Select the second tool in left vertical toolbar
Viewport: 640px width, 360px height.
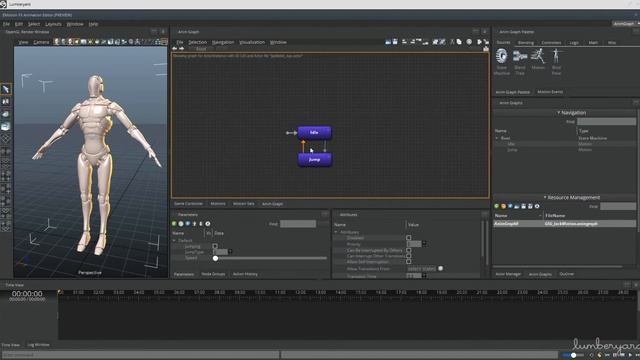(x=6, y=101)
